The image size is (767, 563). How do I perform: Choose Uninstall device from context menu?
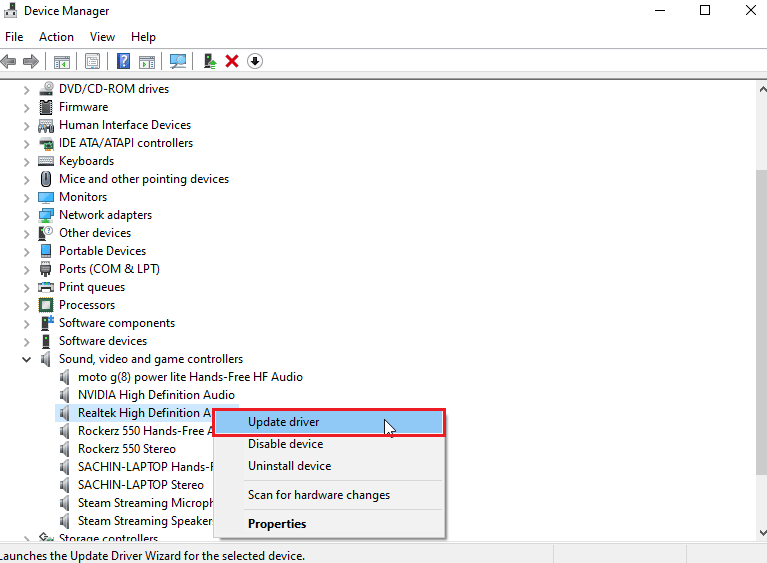(x=329, y=466)
